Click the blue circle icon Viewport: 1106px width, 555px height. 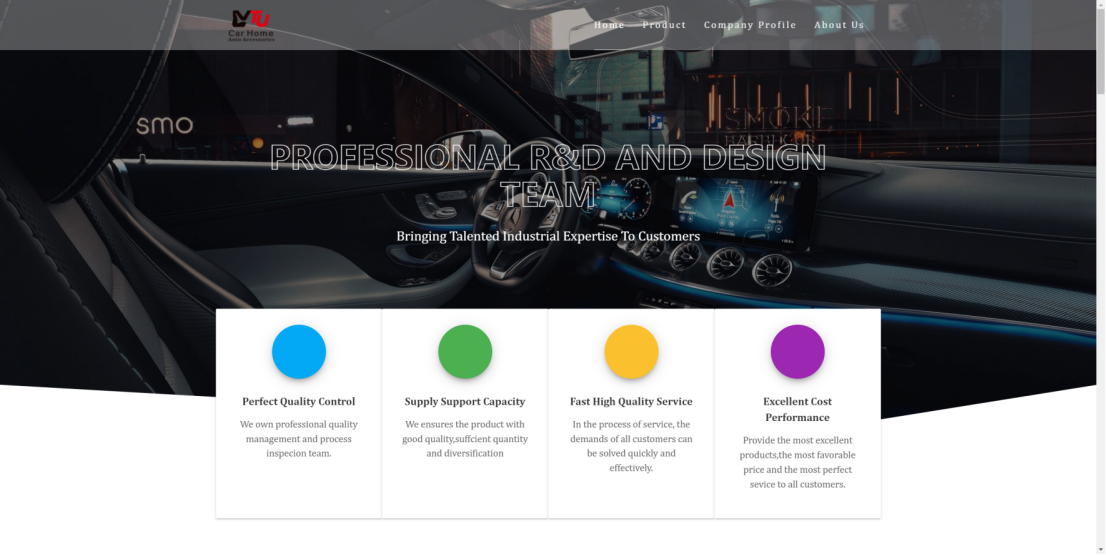pyautogui.click(x=299, y=351)
